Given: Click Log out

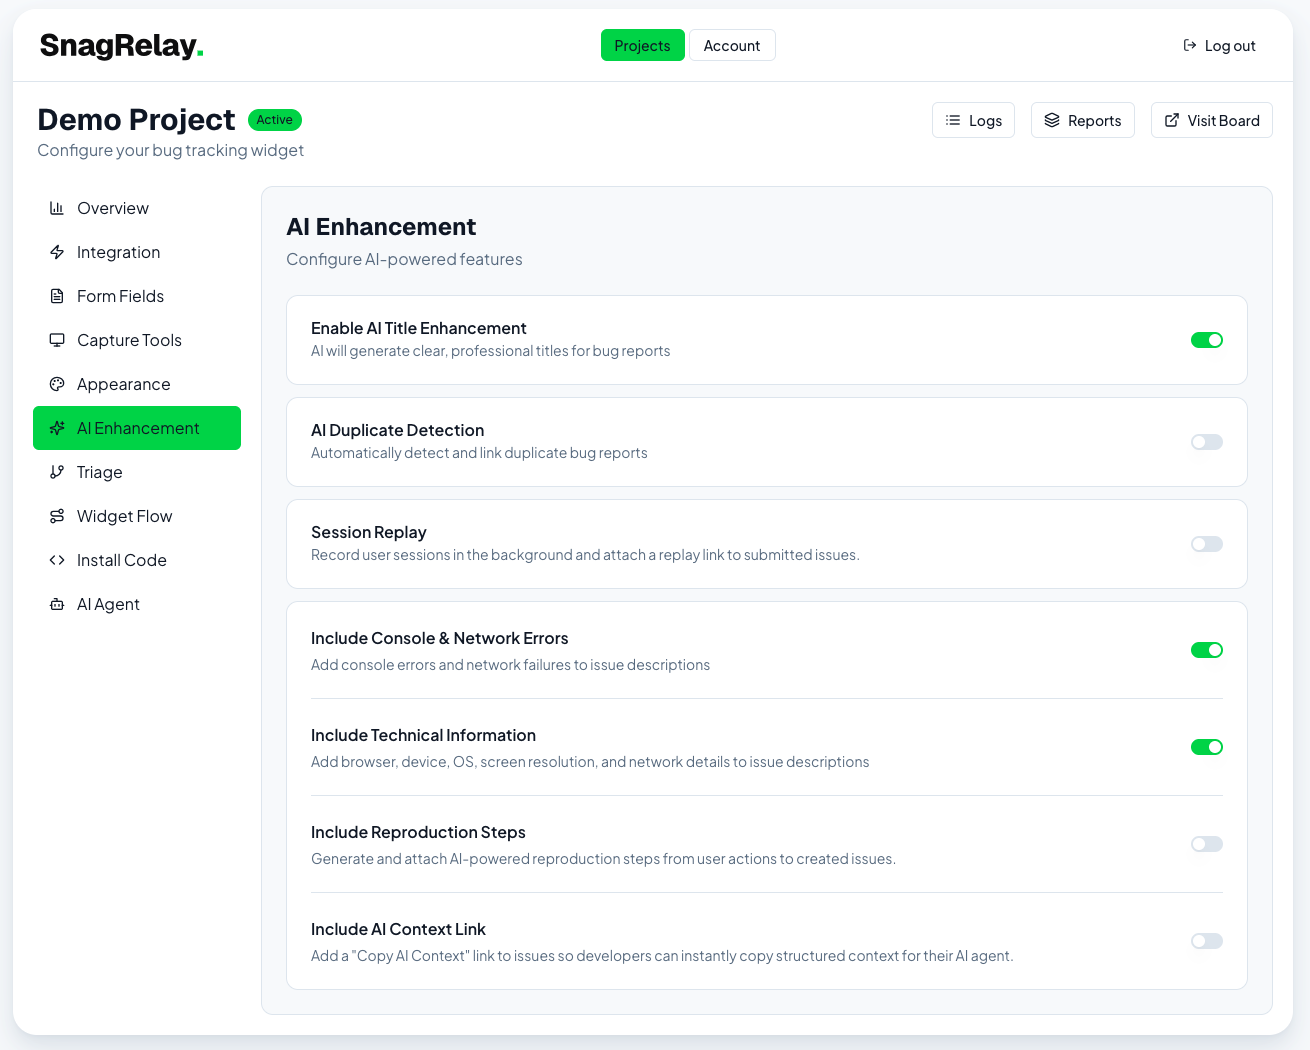Looking at the screenshot, I should pyautogui.click(x=1219, y=45).
